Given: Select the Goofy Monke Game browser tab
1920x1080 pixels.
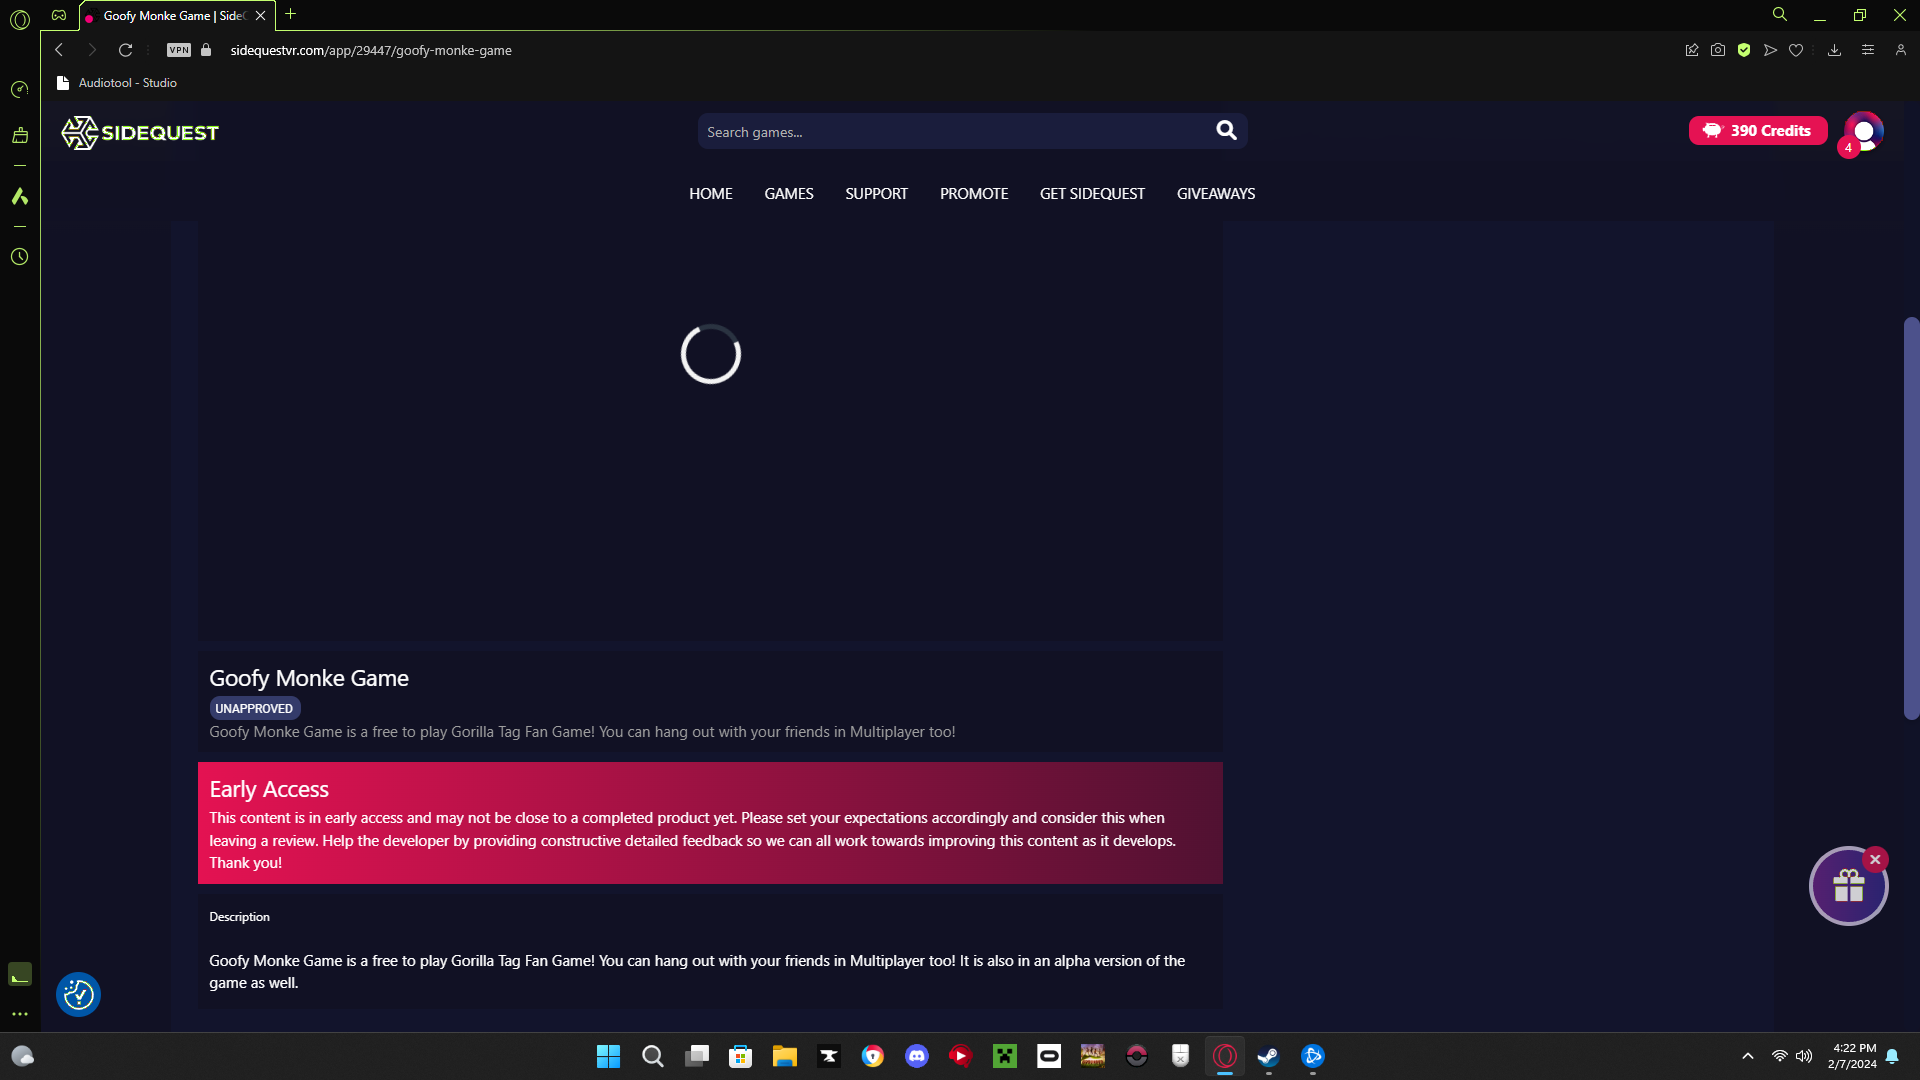Looking at the screenshot, I should tap(170, 15).
